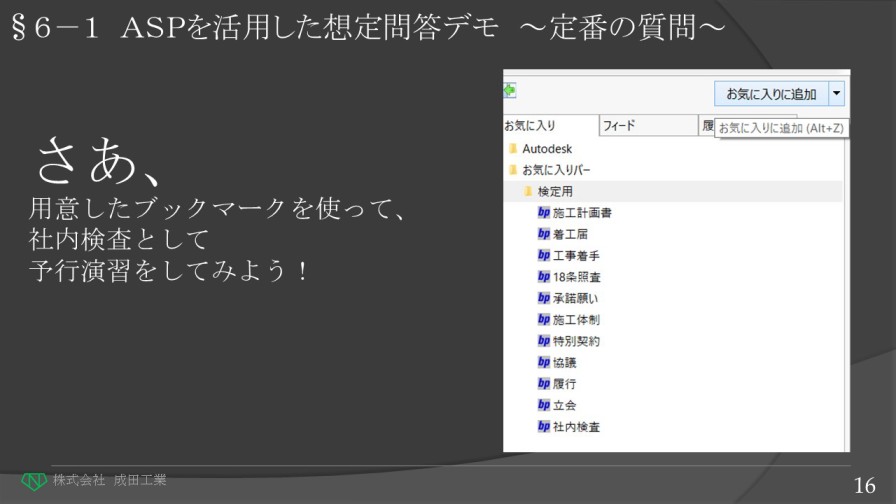Click the bp icon beside 施工計画書
Screen dimensions: 896x504
544,213
